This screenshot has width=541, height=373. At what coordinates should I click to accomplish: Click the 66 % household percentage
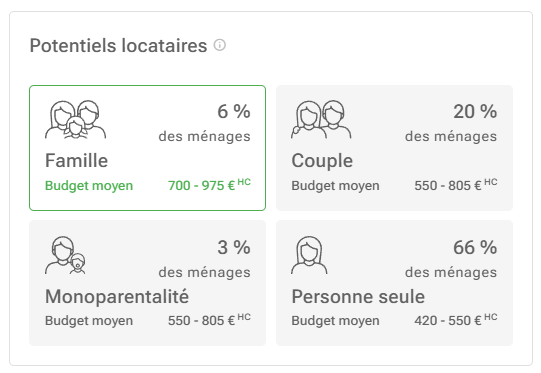475,248
